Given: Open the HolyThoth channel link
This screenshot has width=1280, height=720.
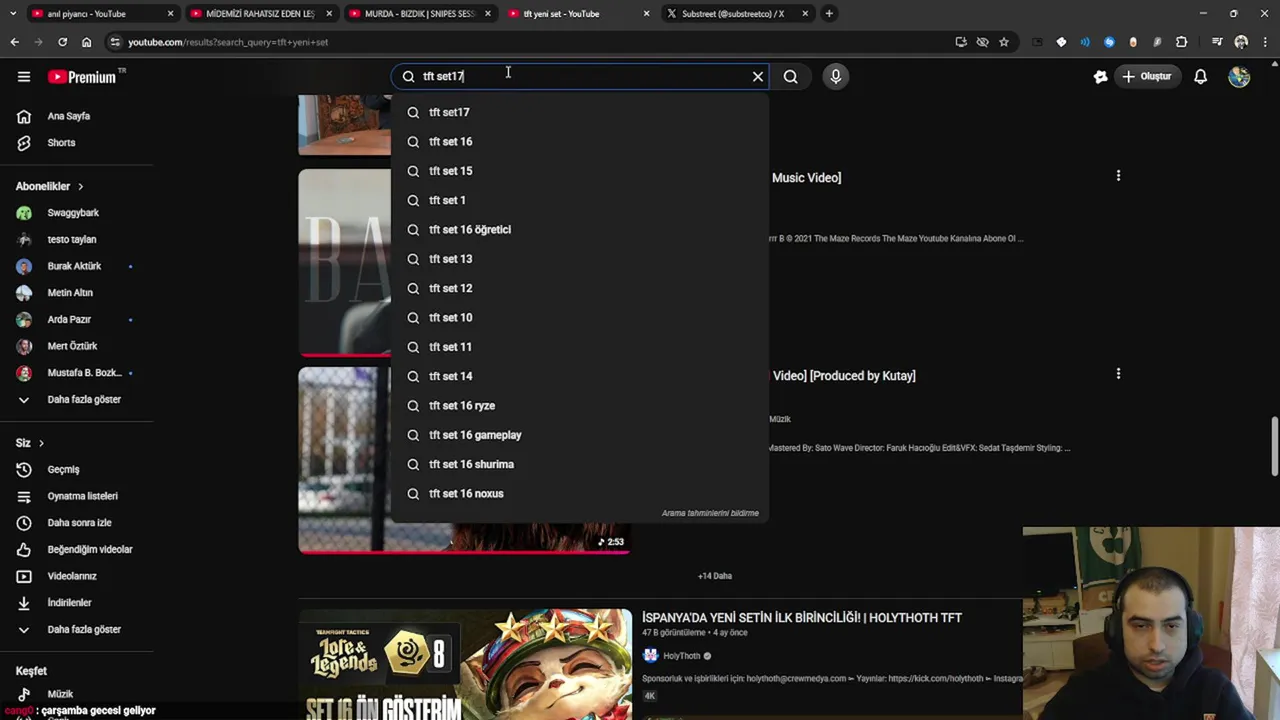Looking at the screenshot, I should pyautogui.click(x=681, y=656).
